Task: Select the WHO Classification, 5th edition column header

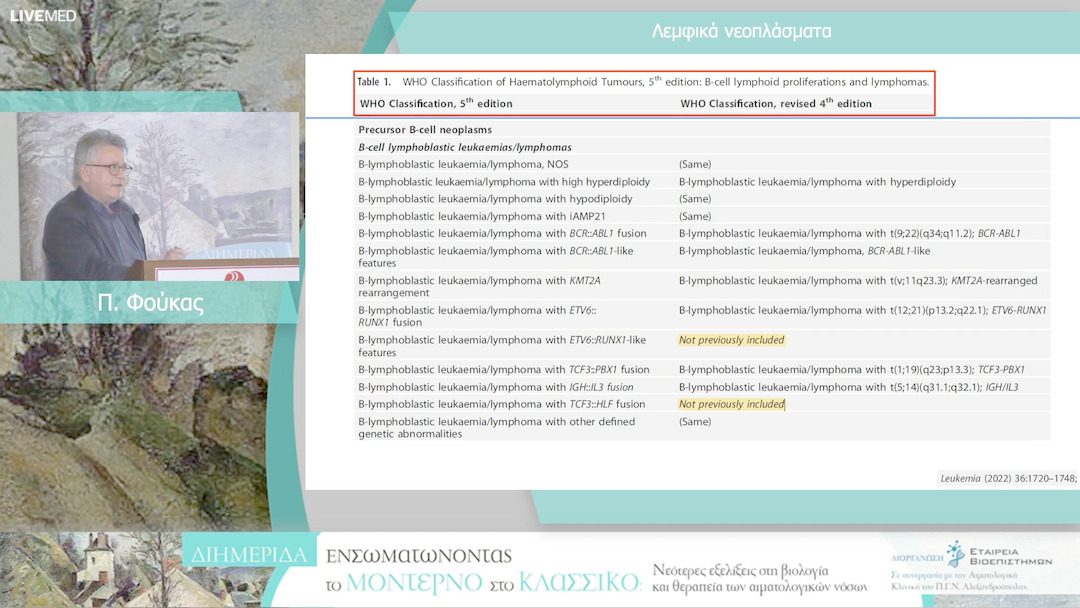Action: point(436,104)
